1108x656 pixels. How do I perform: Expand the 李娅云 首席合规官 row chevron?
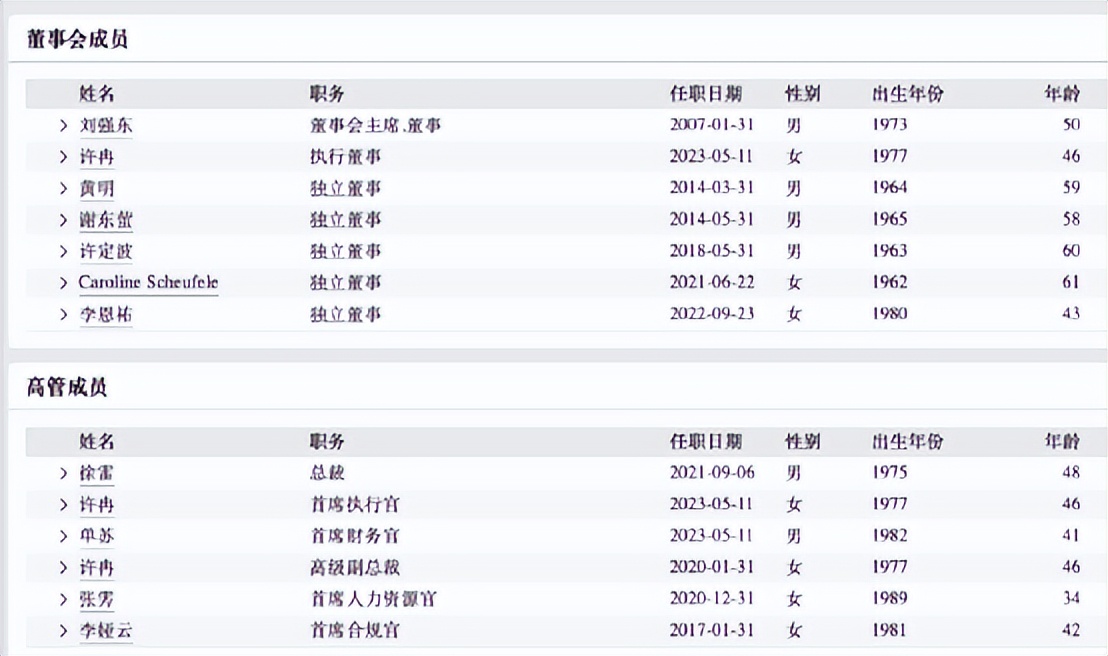(64, 631)
